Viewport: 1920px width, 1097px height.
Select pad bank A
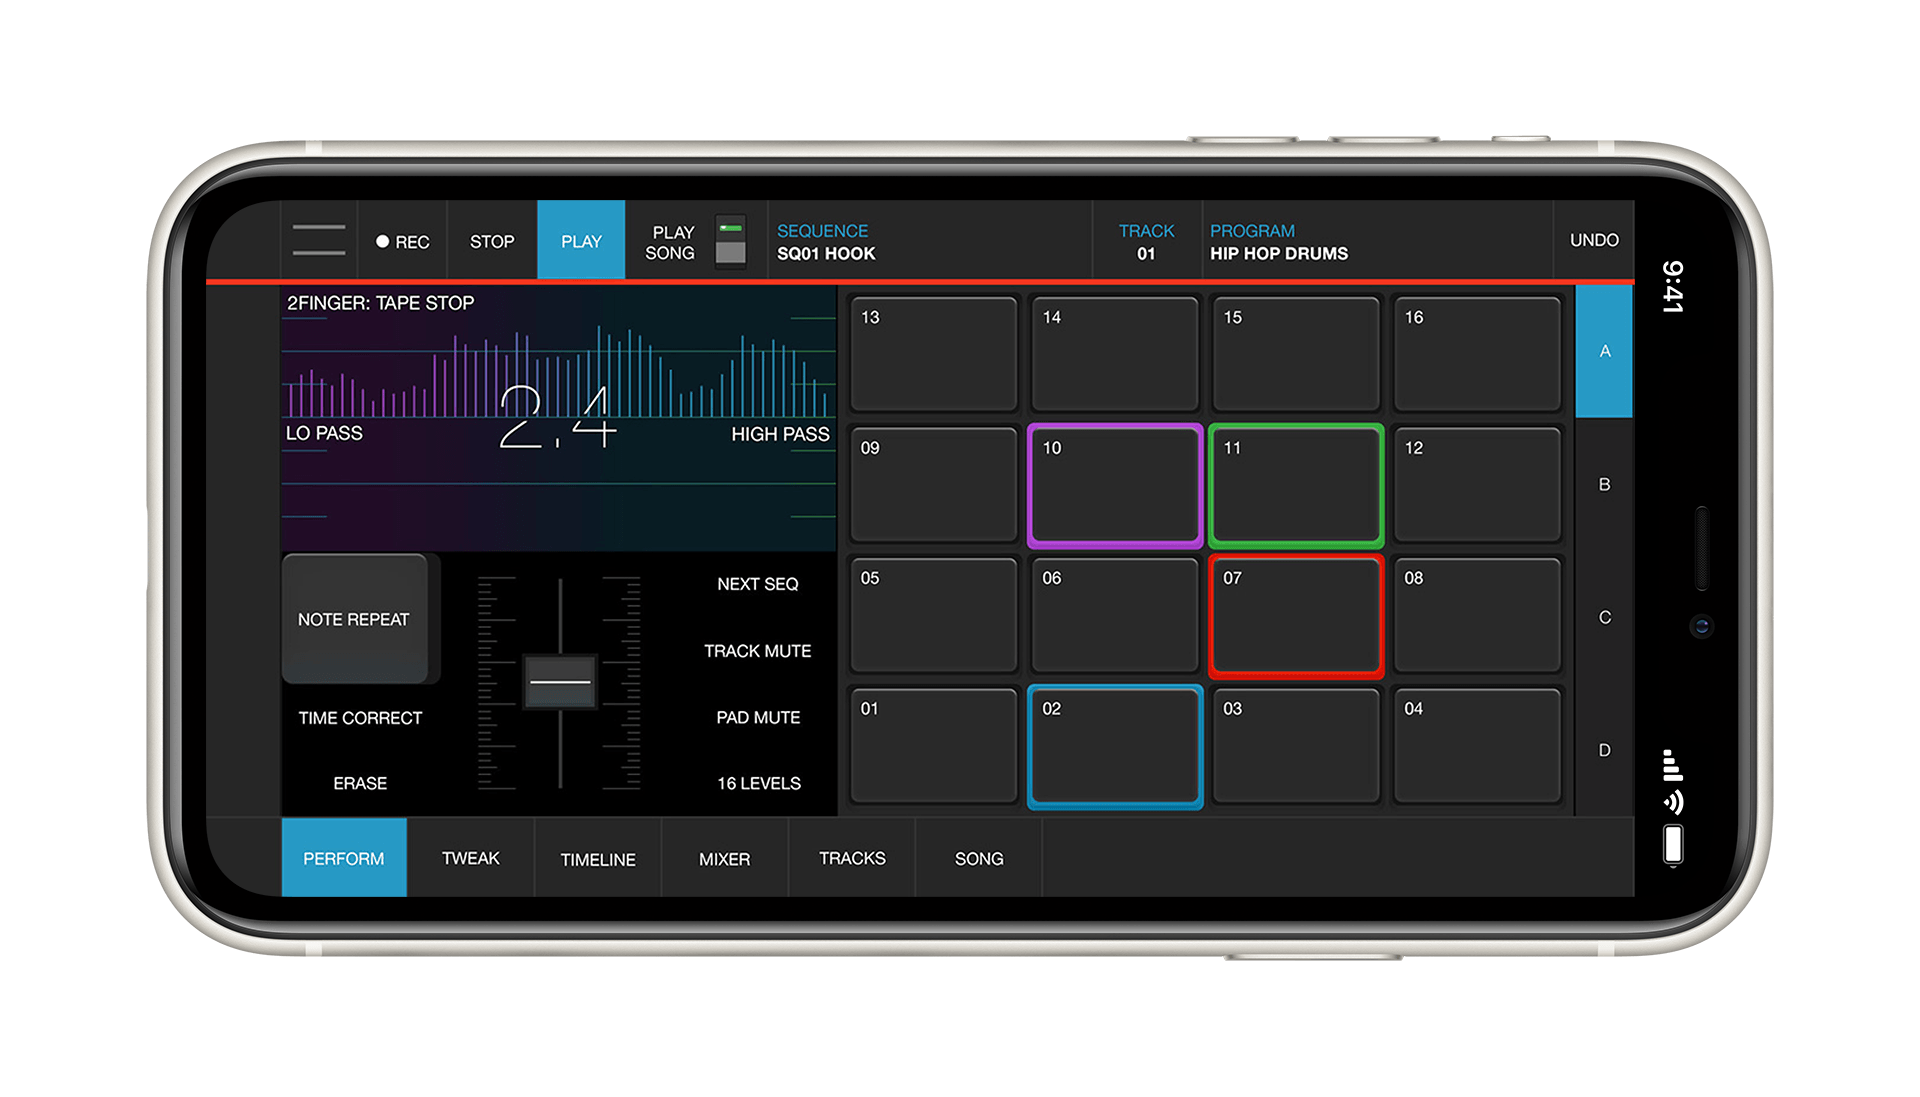(1604, 351)
